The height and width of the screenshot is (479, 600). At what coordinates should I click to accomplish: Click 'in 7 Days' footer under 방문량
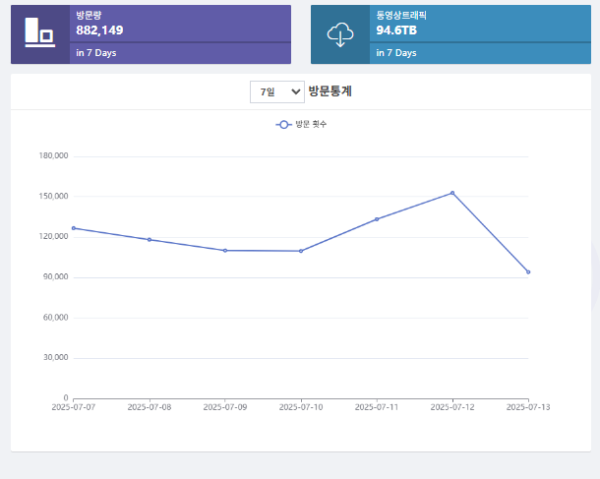pyautogui.click(x=96, y=53)
